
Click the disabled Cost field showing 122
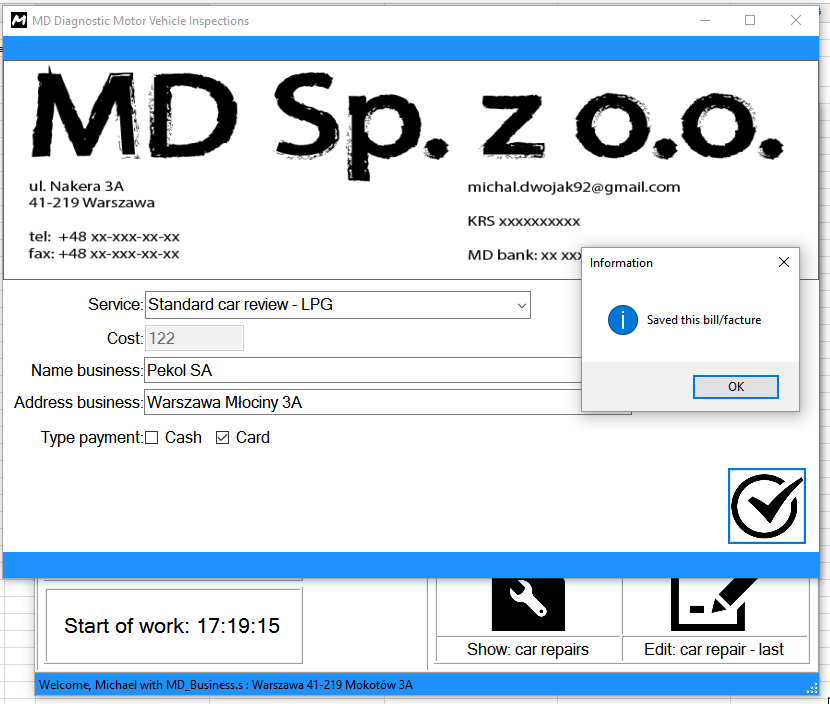click(194, 338)
